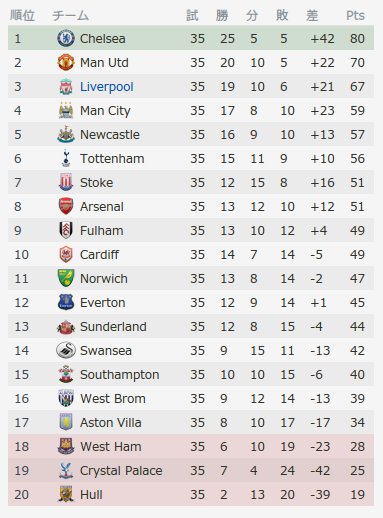Click the Everton club crest

point(66,302)
